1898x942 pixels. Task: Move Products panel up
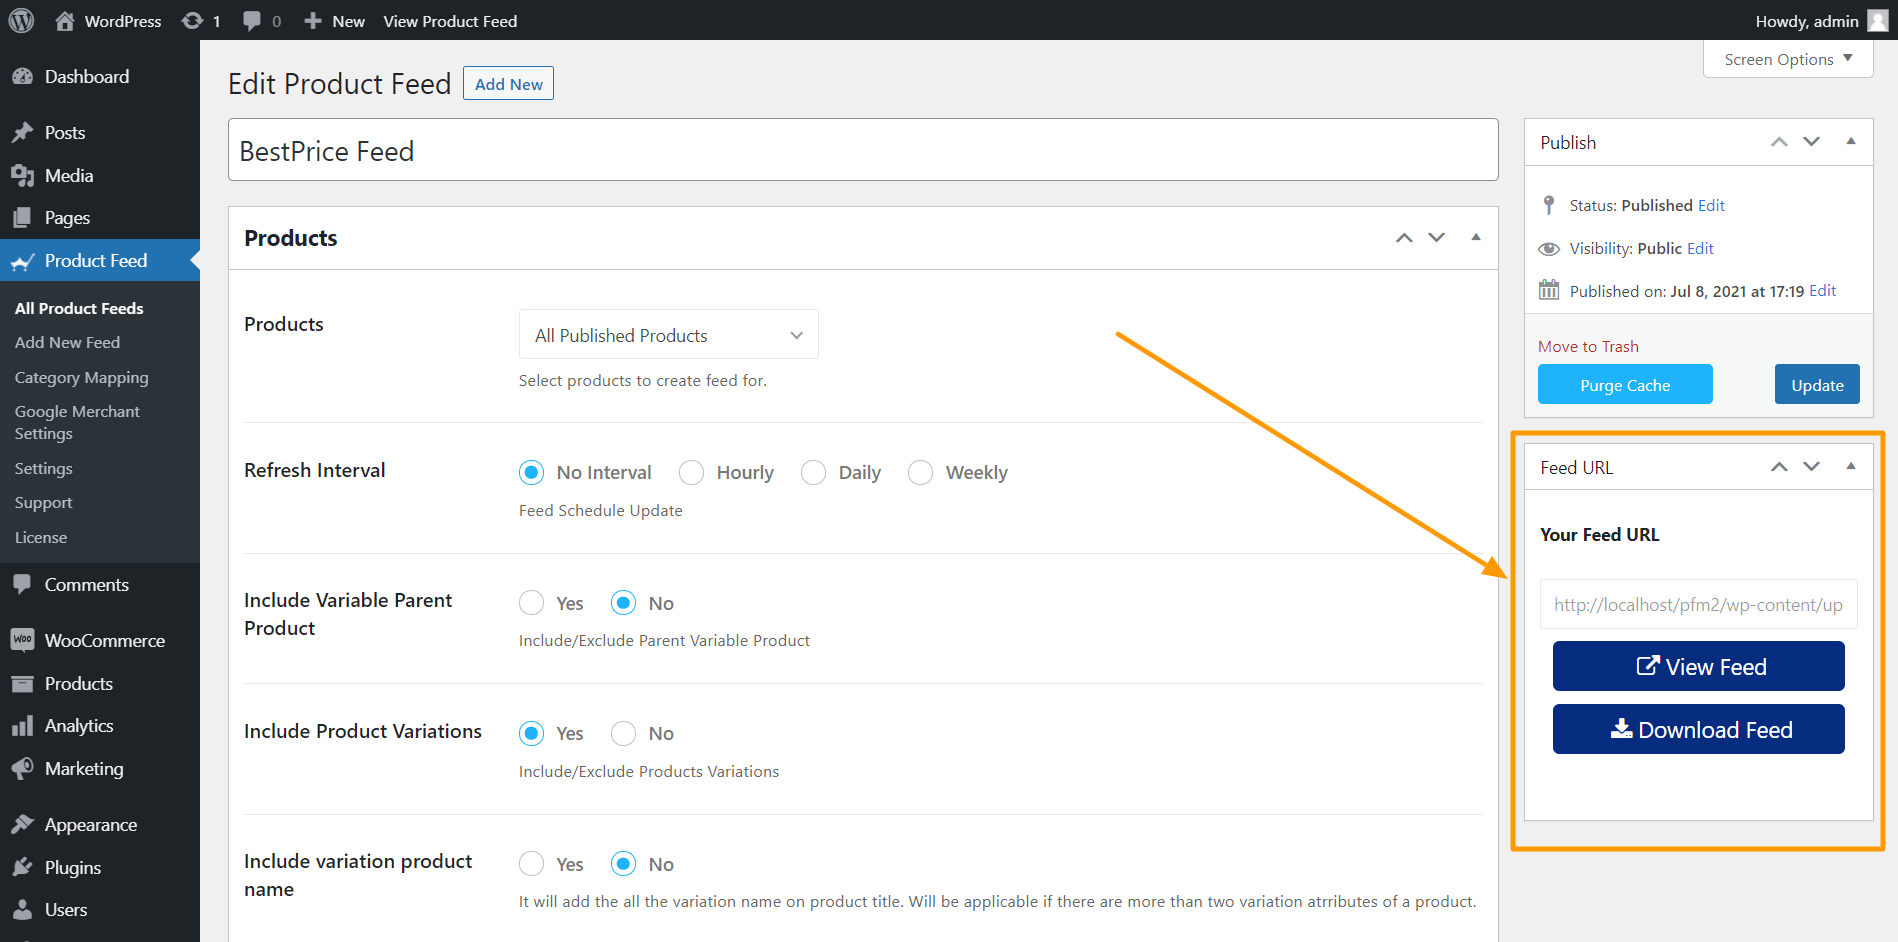coord(1404,238)
